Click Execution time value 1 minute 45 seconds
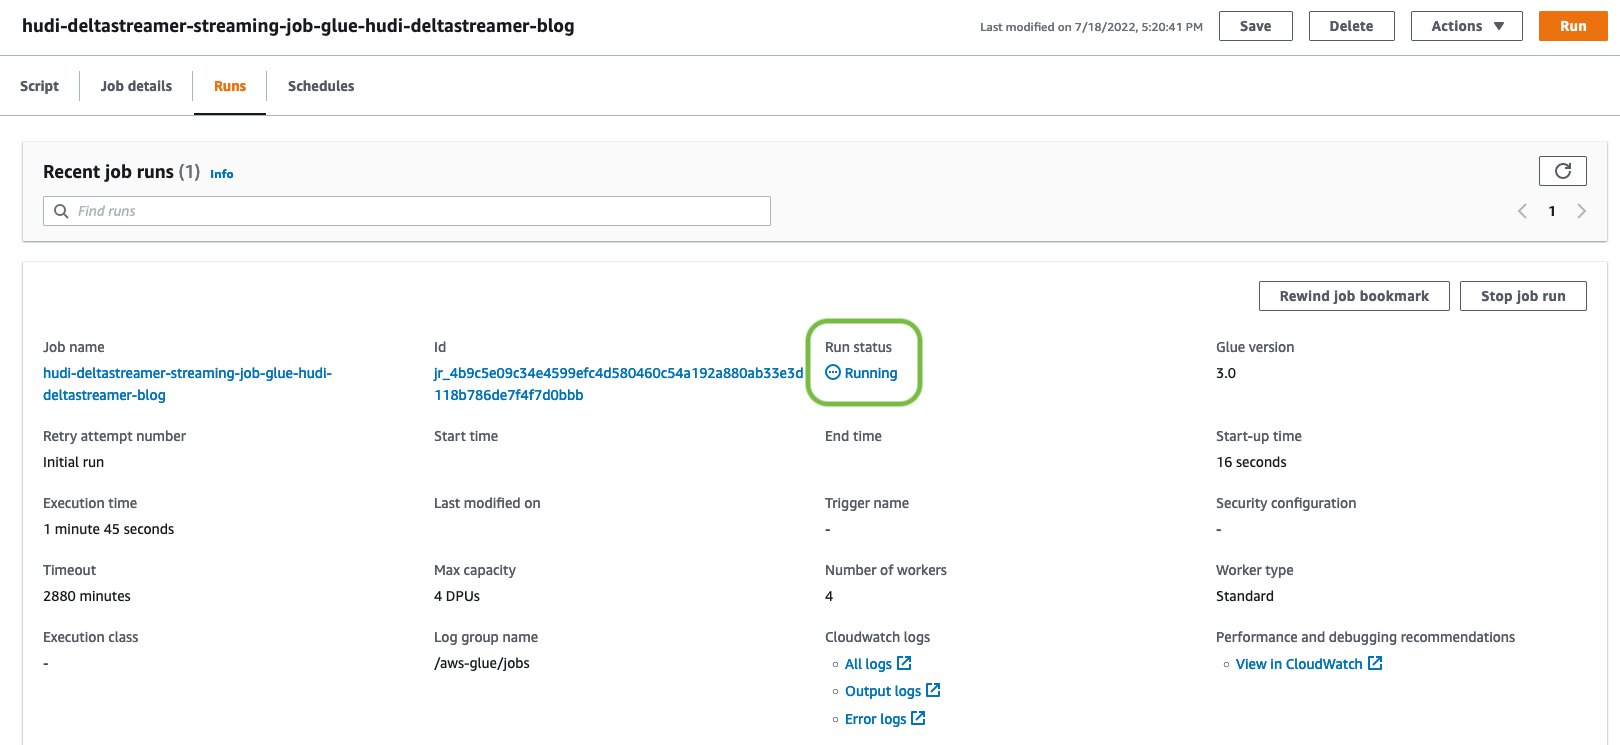 [108, 529]
